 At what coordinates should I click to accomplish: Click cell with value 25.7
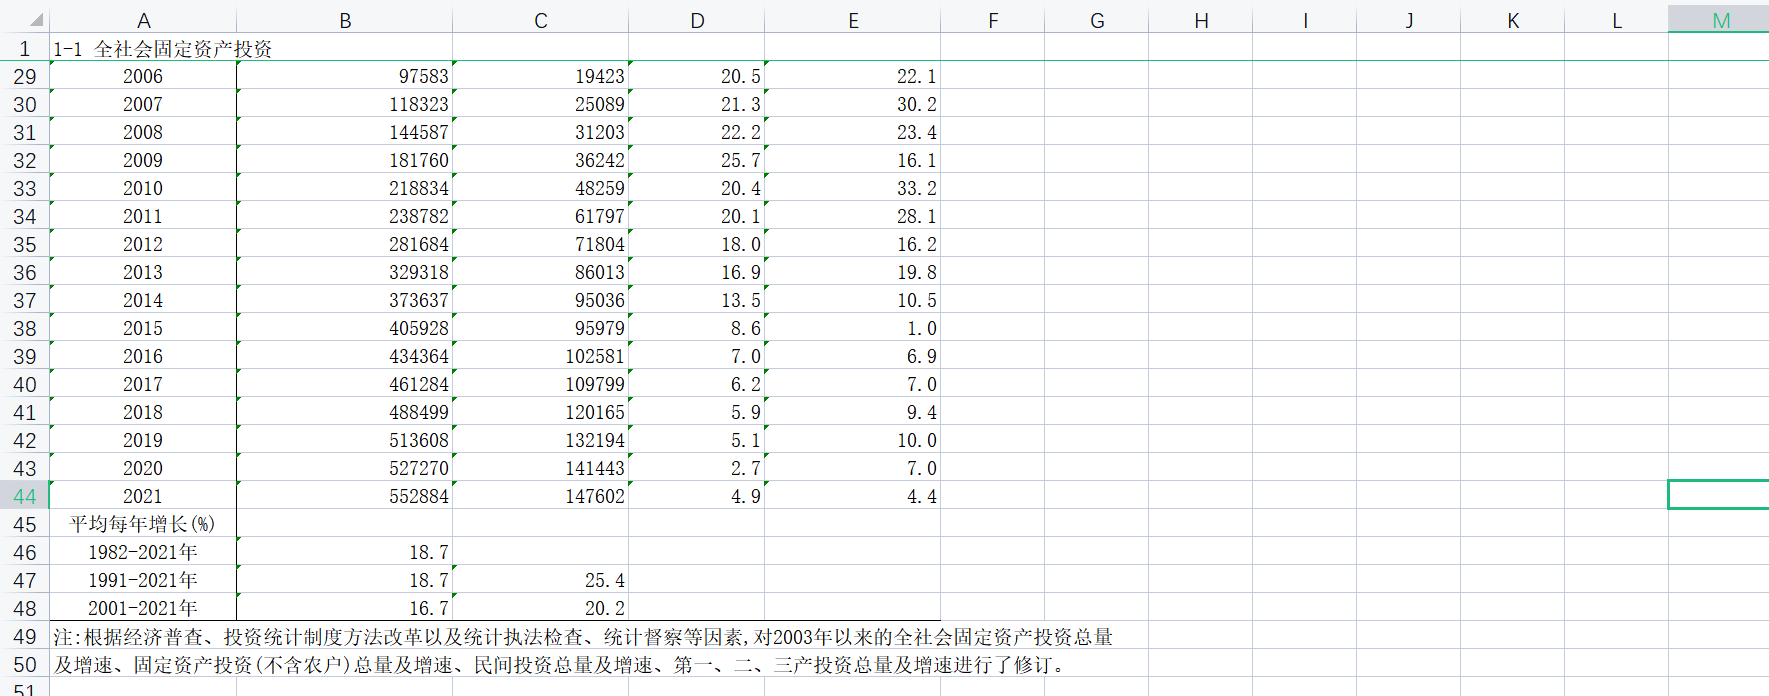pos(697,160)
